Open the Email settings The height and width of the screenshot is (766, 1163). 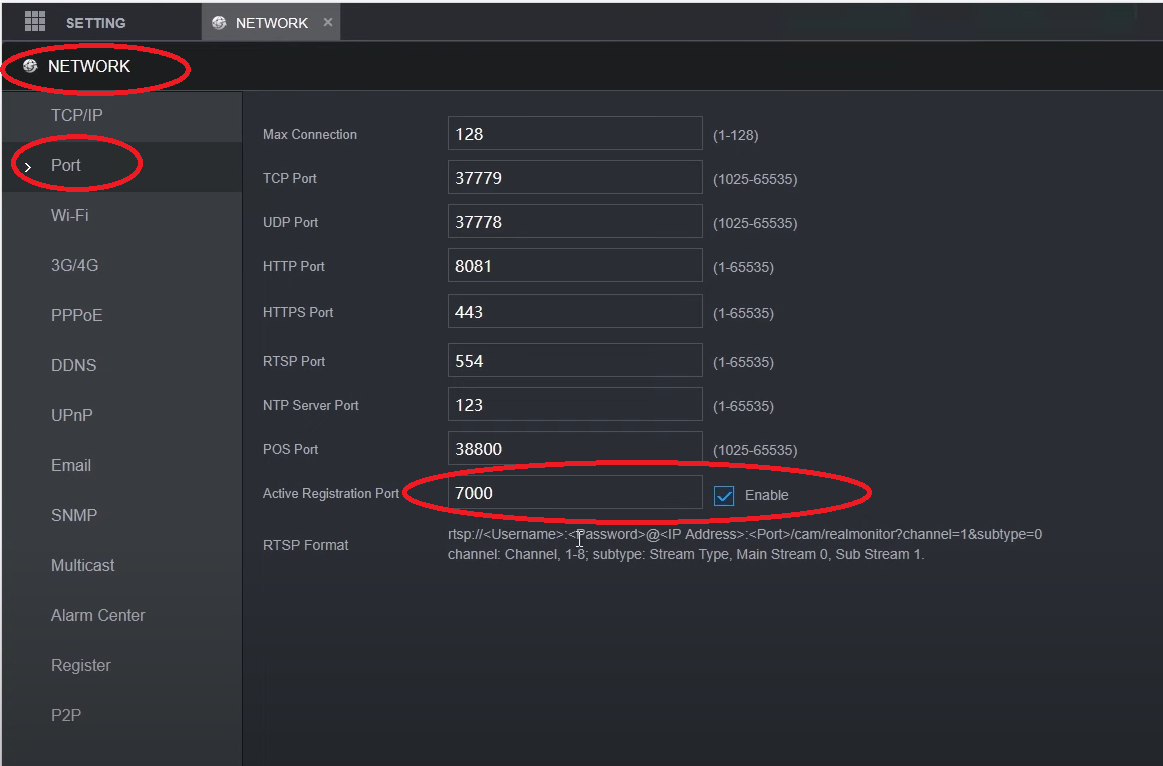pyautogui.click(x=71, y=466)
